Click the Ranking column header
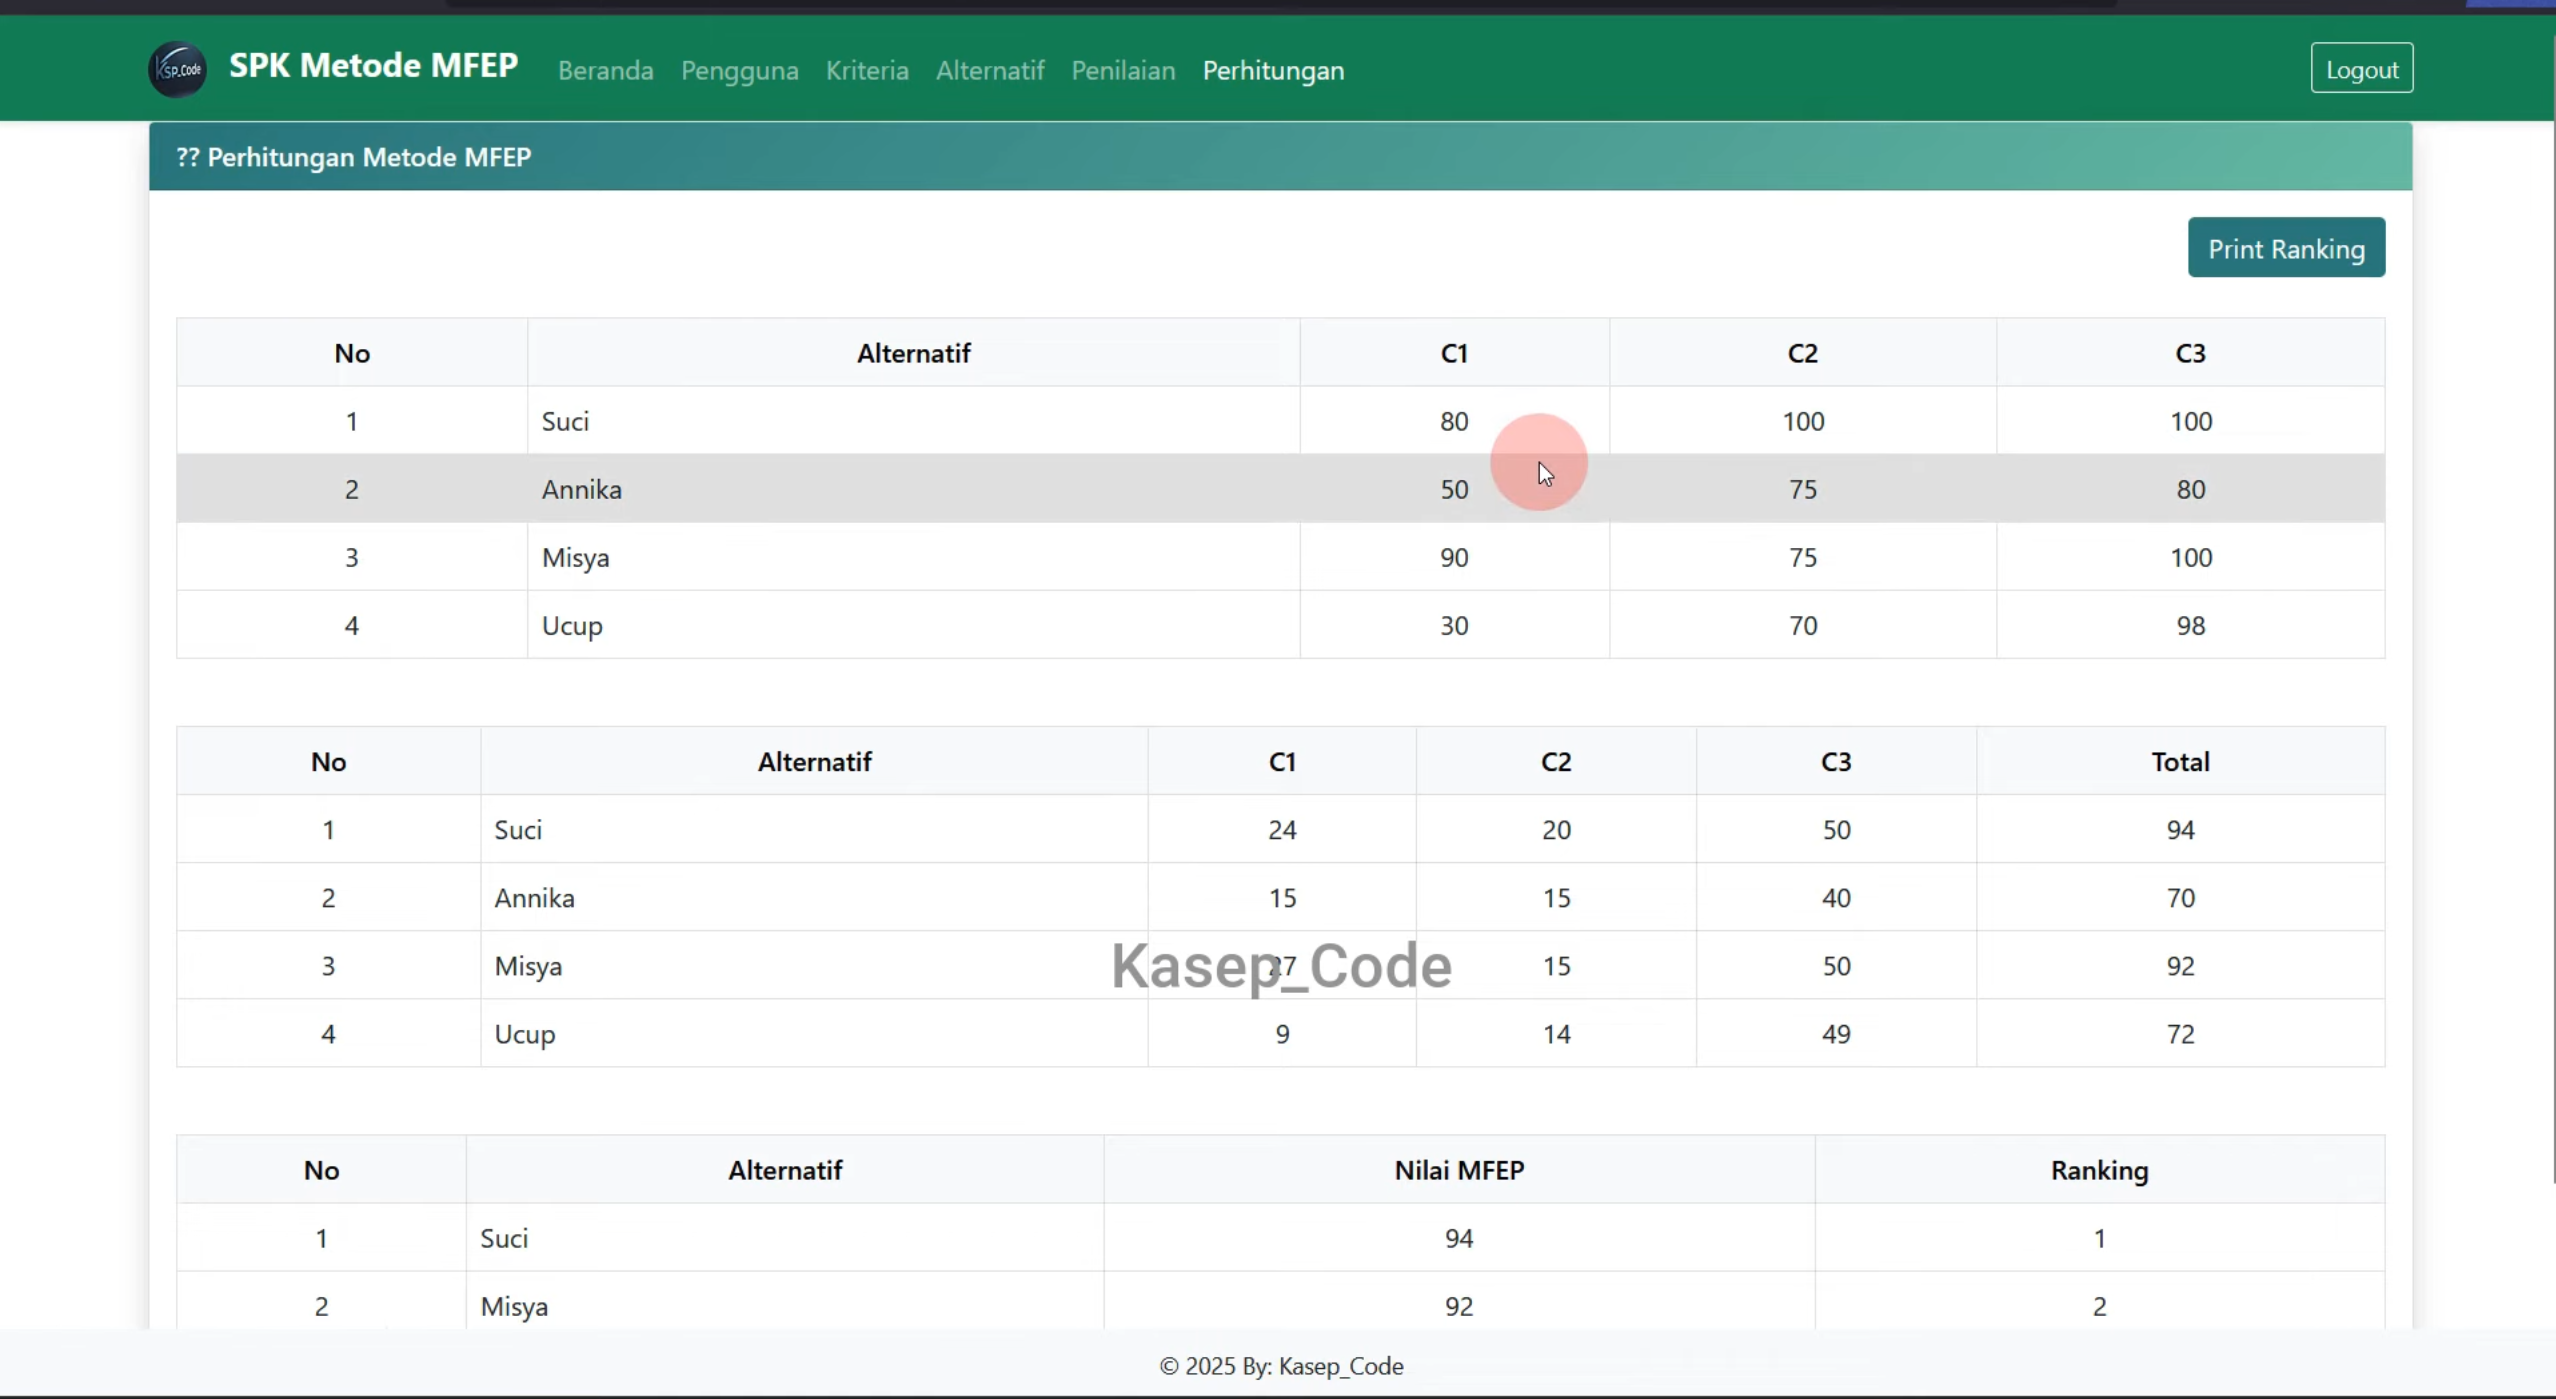 [x=2099, y=1169]
